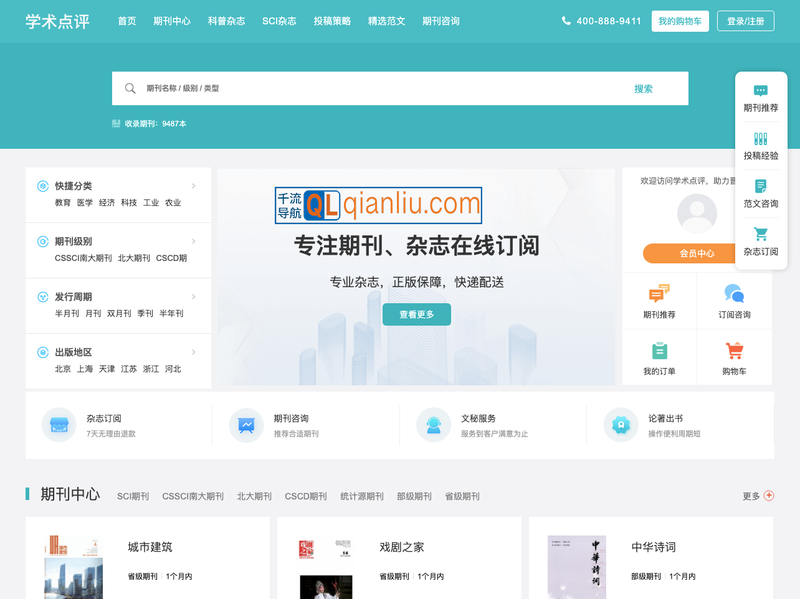This screenshot has height=599, width=800.
Task: Click phone icon next to 400-888-9411
Action: tap(568, 20)
